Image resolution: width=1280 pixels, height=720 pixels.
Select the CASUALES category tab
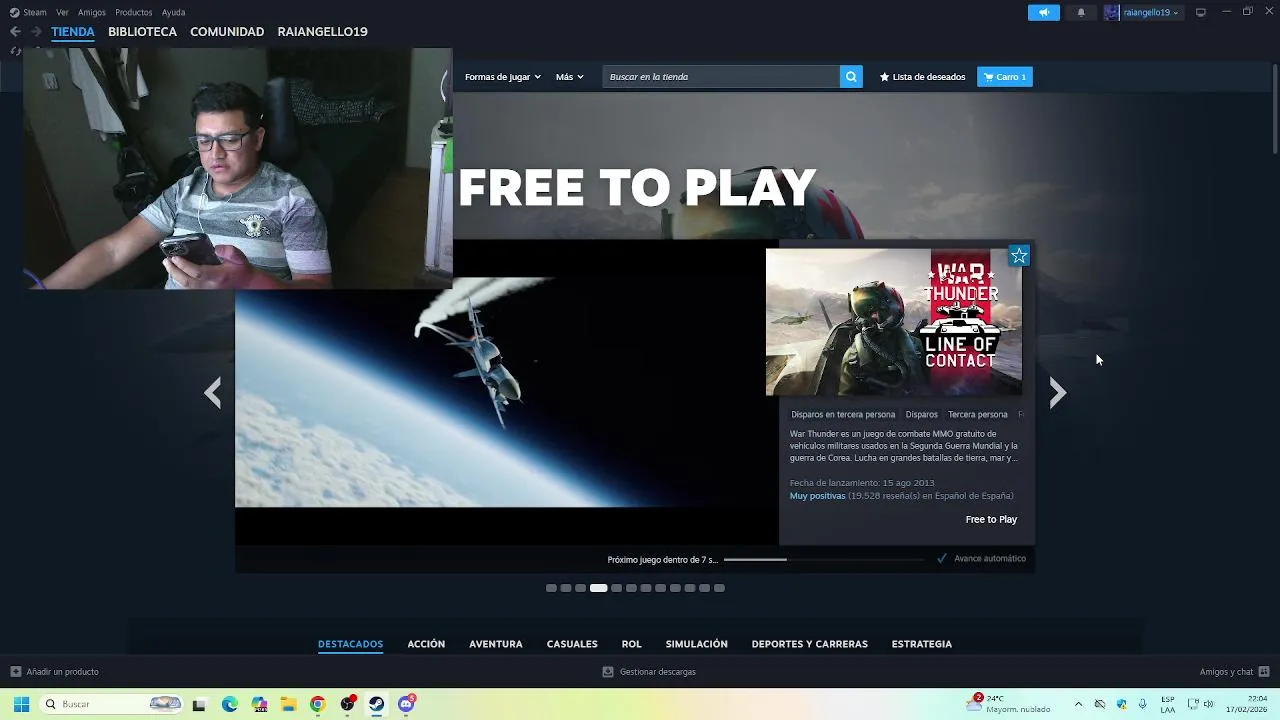572,644
